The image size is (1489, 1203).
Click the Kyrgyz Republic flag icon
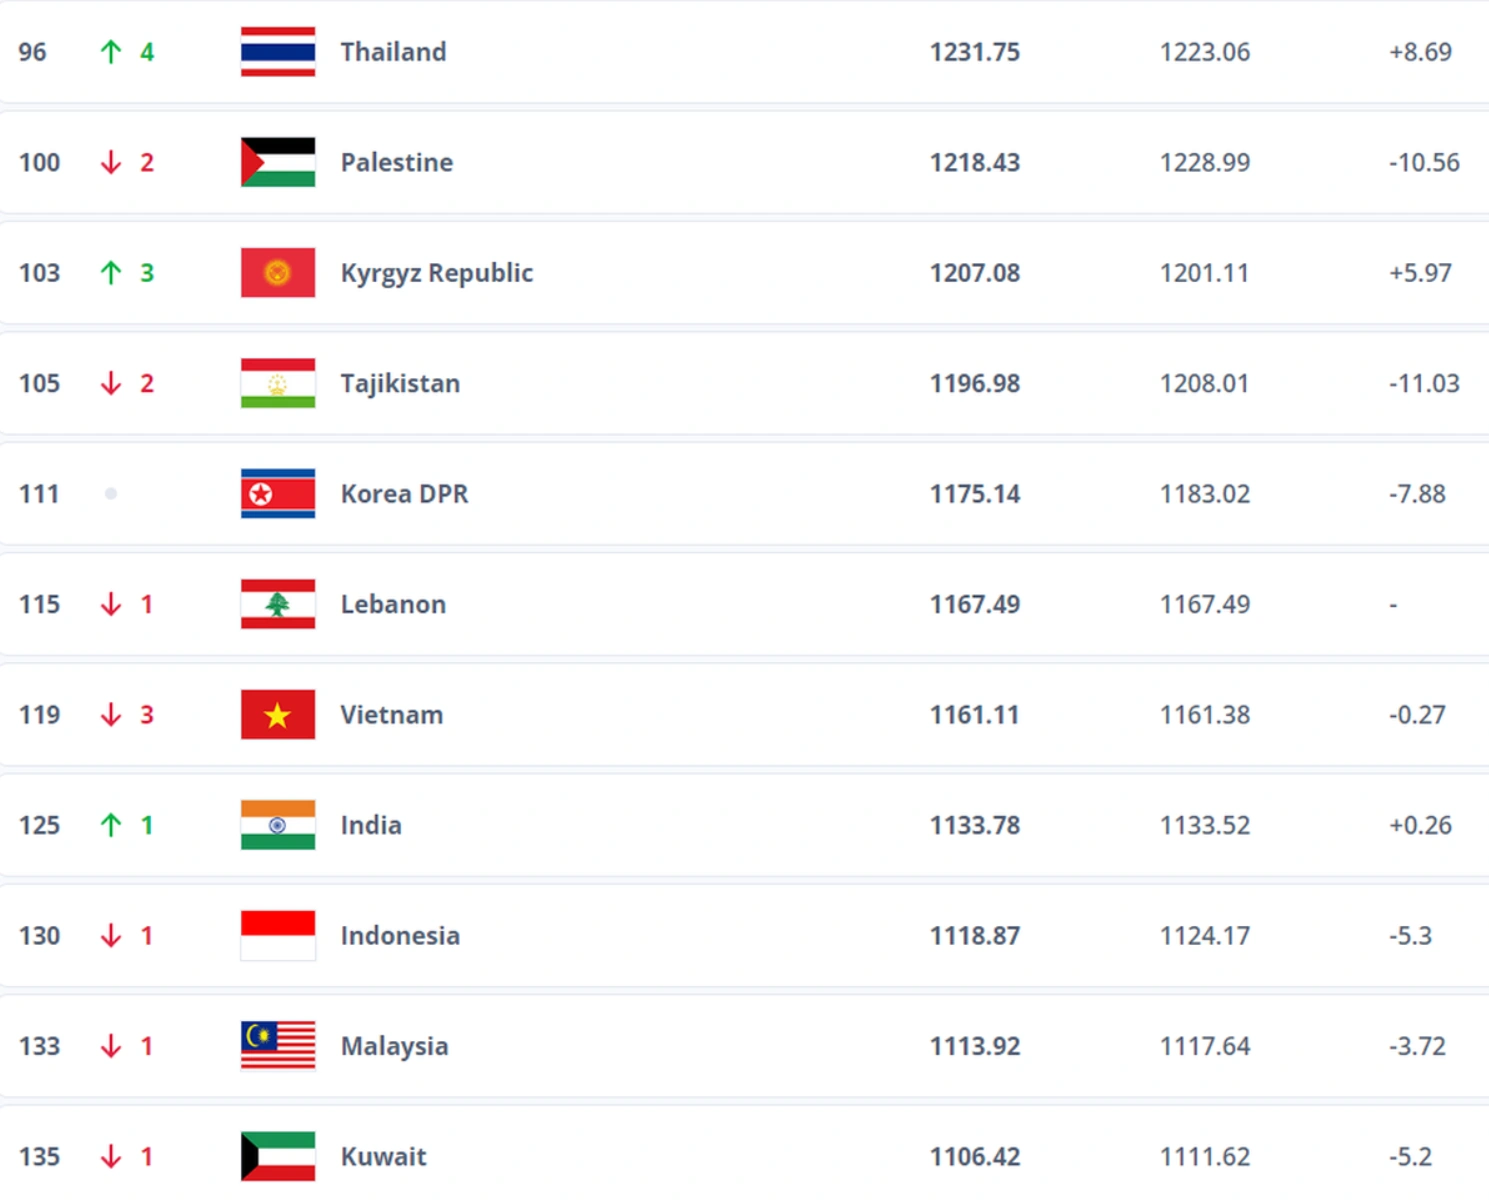tap(278, 273)
